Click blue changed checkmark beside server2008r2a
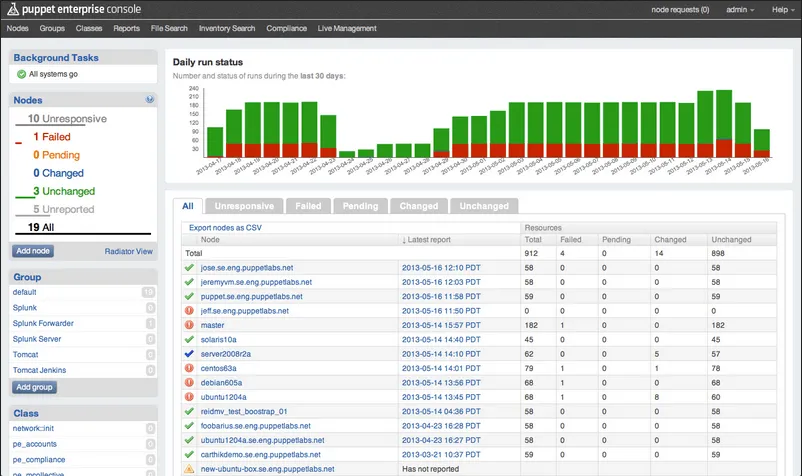The image size is (802, 476). (189, 354)
